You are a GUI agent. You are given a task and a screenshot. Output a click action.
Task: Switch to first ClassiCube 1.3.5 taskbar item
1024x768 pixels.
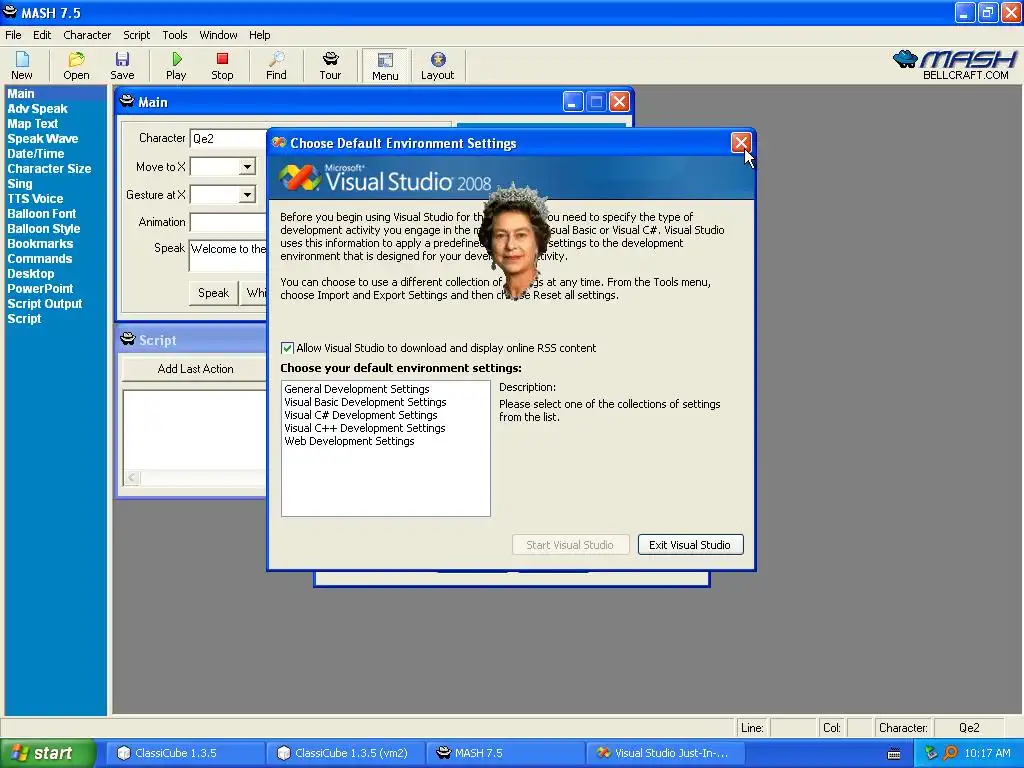point(185,753)
